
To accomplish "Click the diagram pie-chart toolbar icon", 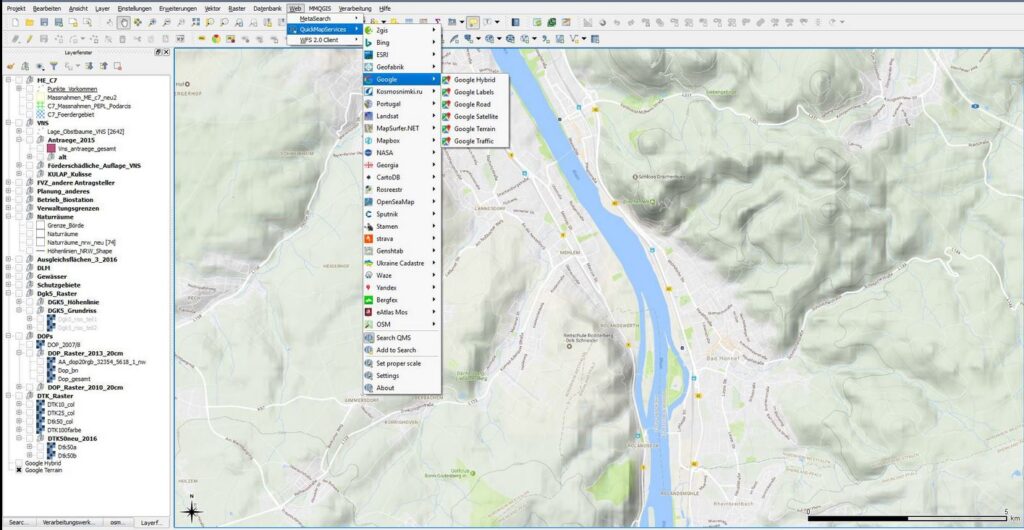I will pos(216,39).
